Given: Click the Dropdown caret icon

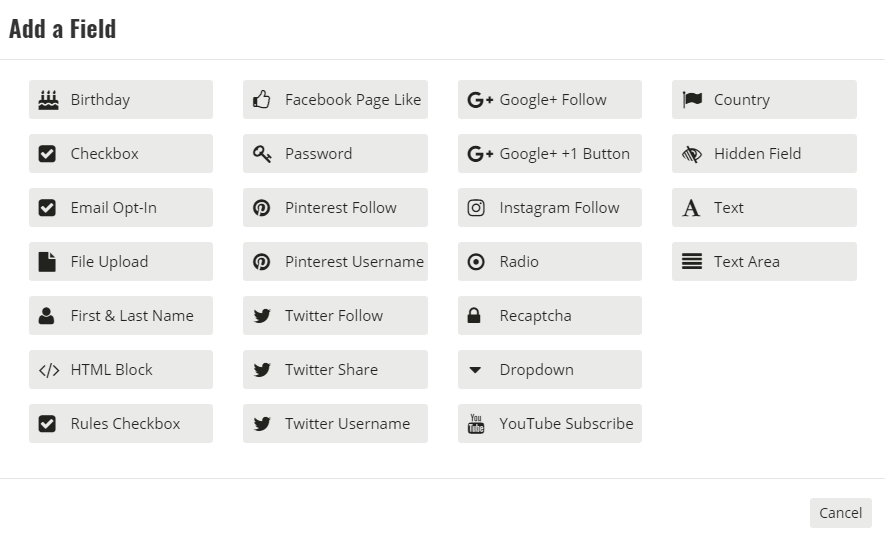Looking at the screenshot, I should (x=475, y=370).
